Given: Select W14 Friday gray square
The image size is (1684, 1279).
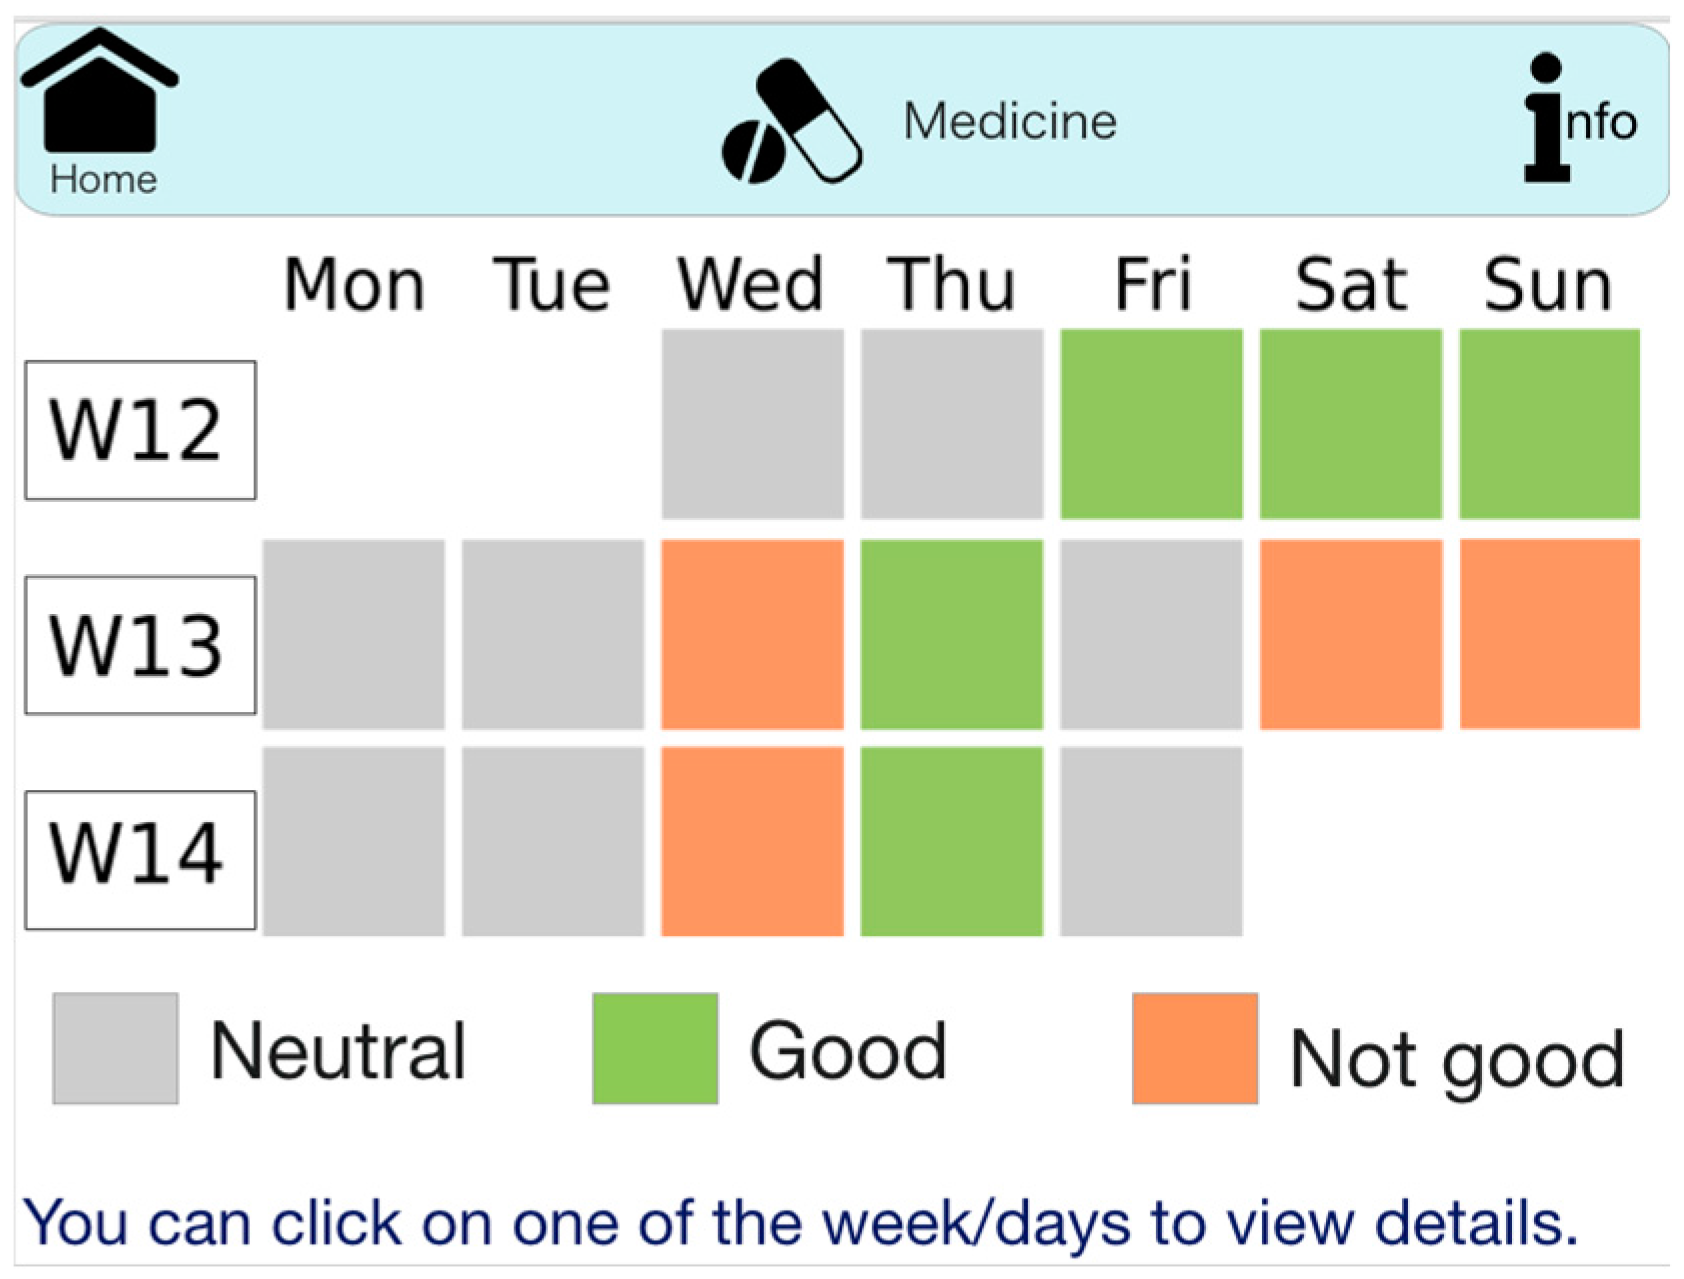Looking at the screenshot, I should pyautogui.click(x=1151, y=842).
